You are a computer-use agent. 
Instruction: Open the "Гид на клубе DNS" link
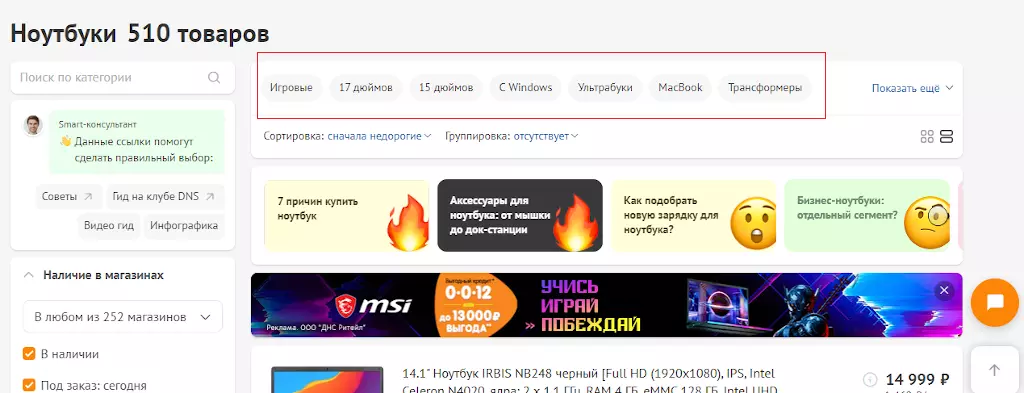tap(165, 196)
